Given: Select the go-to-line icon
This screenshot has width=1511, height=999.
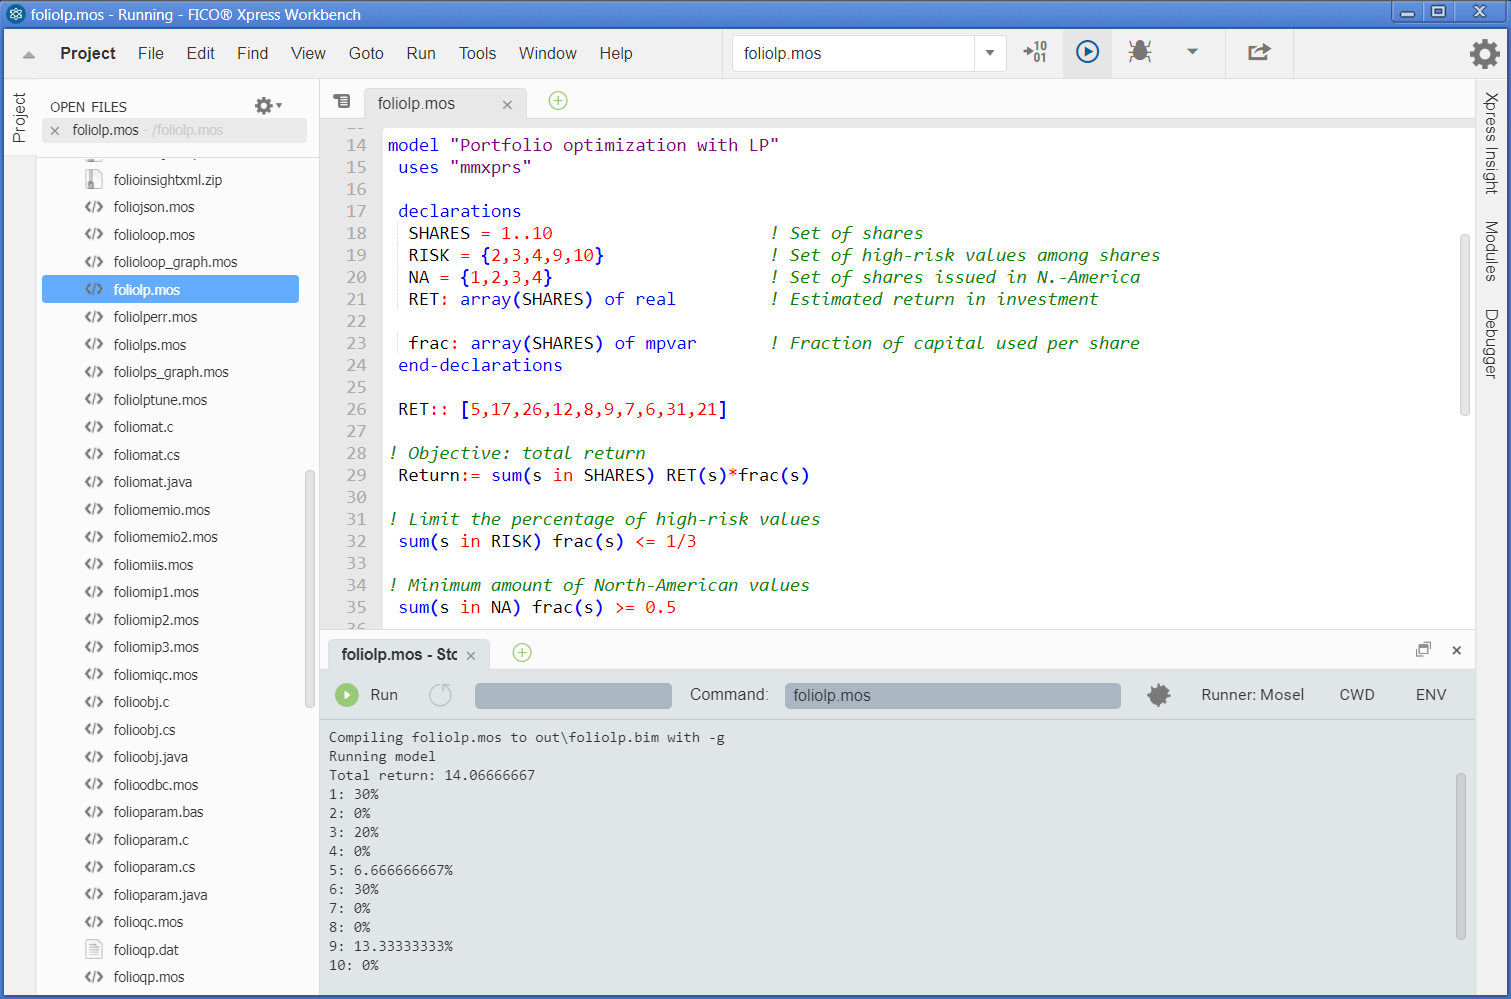Looking at the screenshot, I should click(1035, 53).
